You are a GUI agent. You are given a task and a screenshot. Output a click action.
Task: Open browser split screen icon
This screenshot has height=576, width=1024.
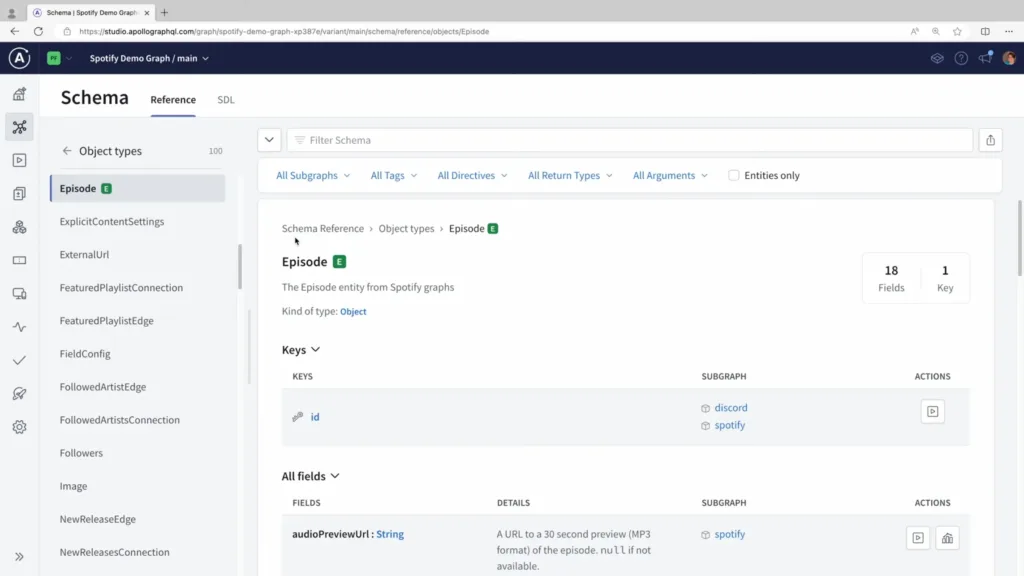pos(985,31)
